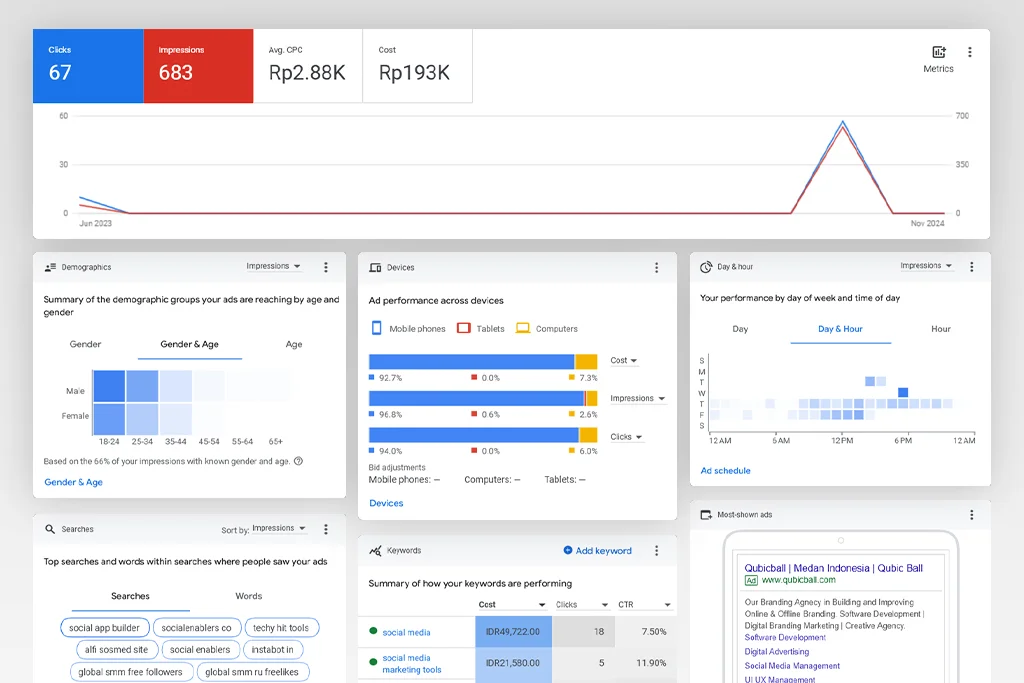The image size is (1024, 683).
Task: Open overview chart three-dot menu
Action: click(x=969, y=52)
